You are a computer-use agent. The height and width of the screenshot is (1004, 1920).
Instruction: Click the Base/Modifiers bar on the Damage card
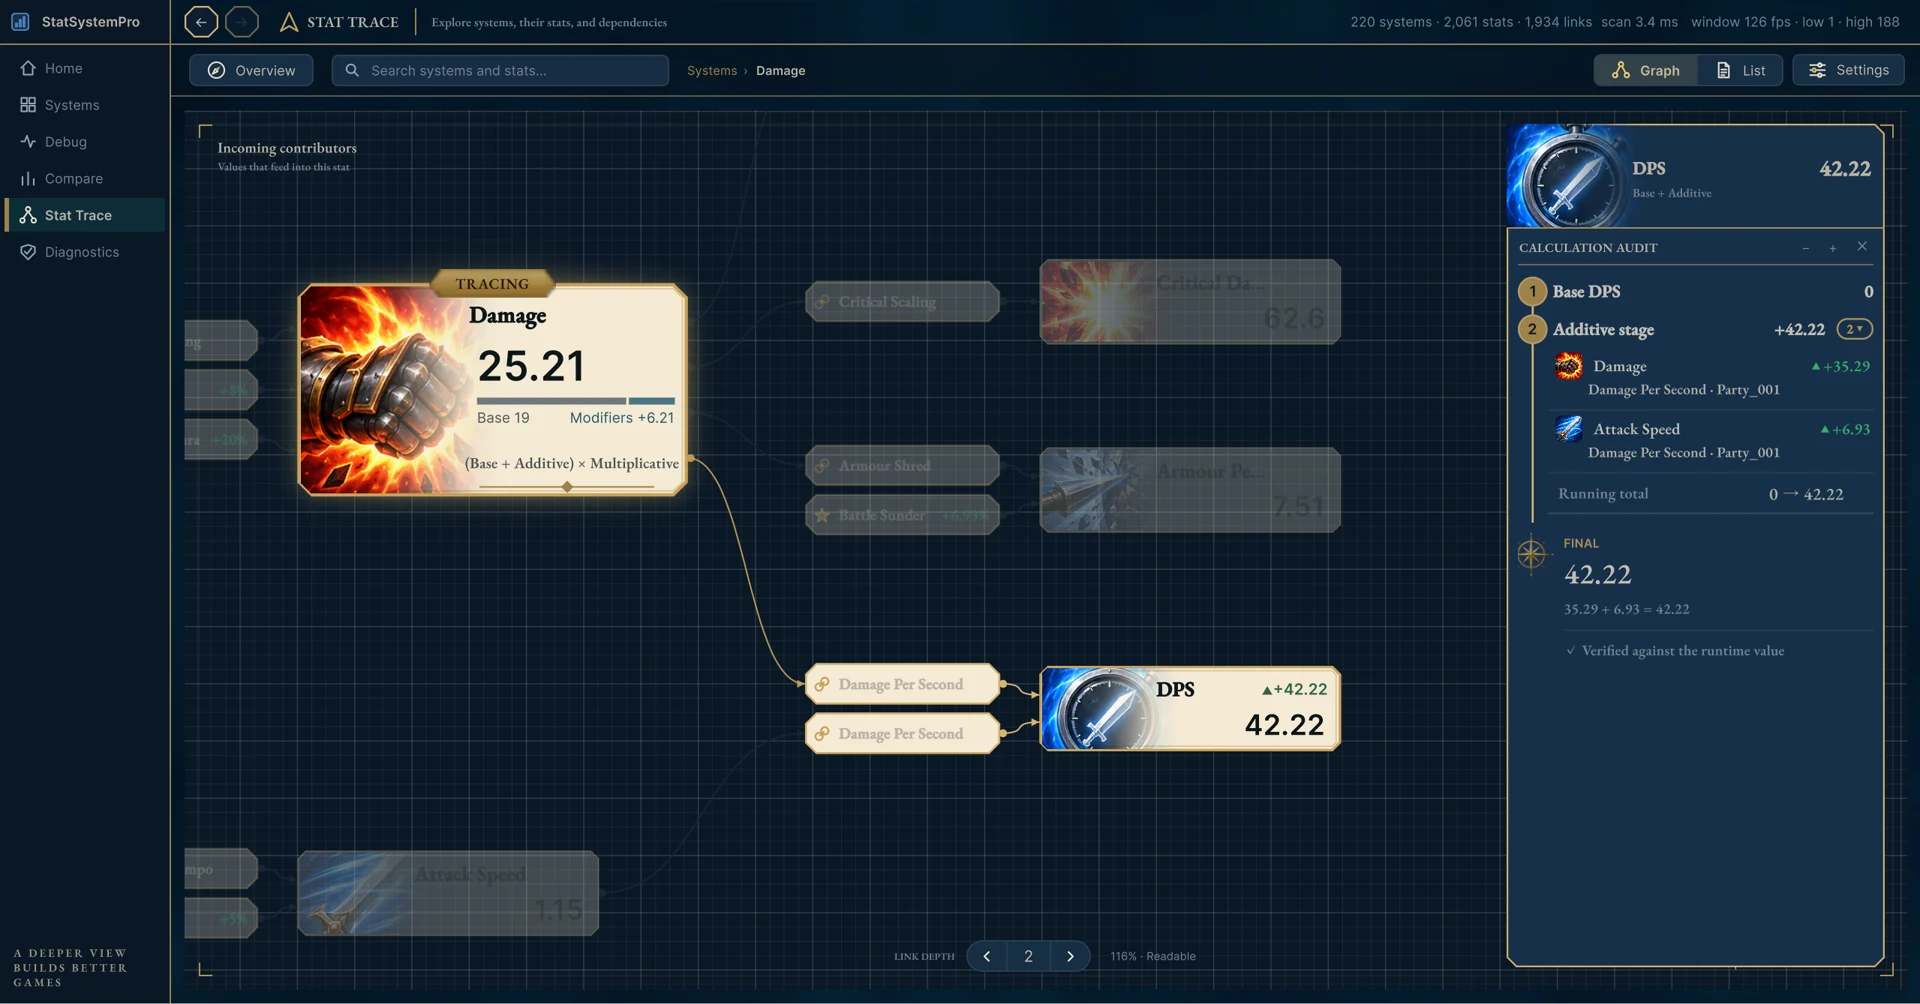click(576, 401)
